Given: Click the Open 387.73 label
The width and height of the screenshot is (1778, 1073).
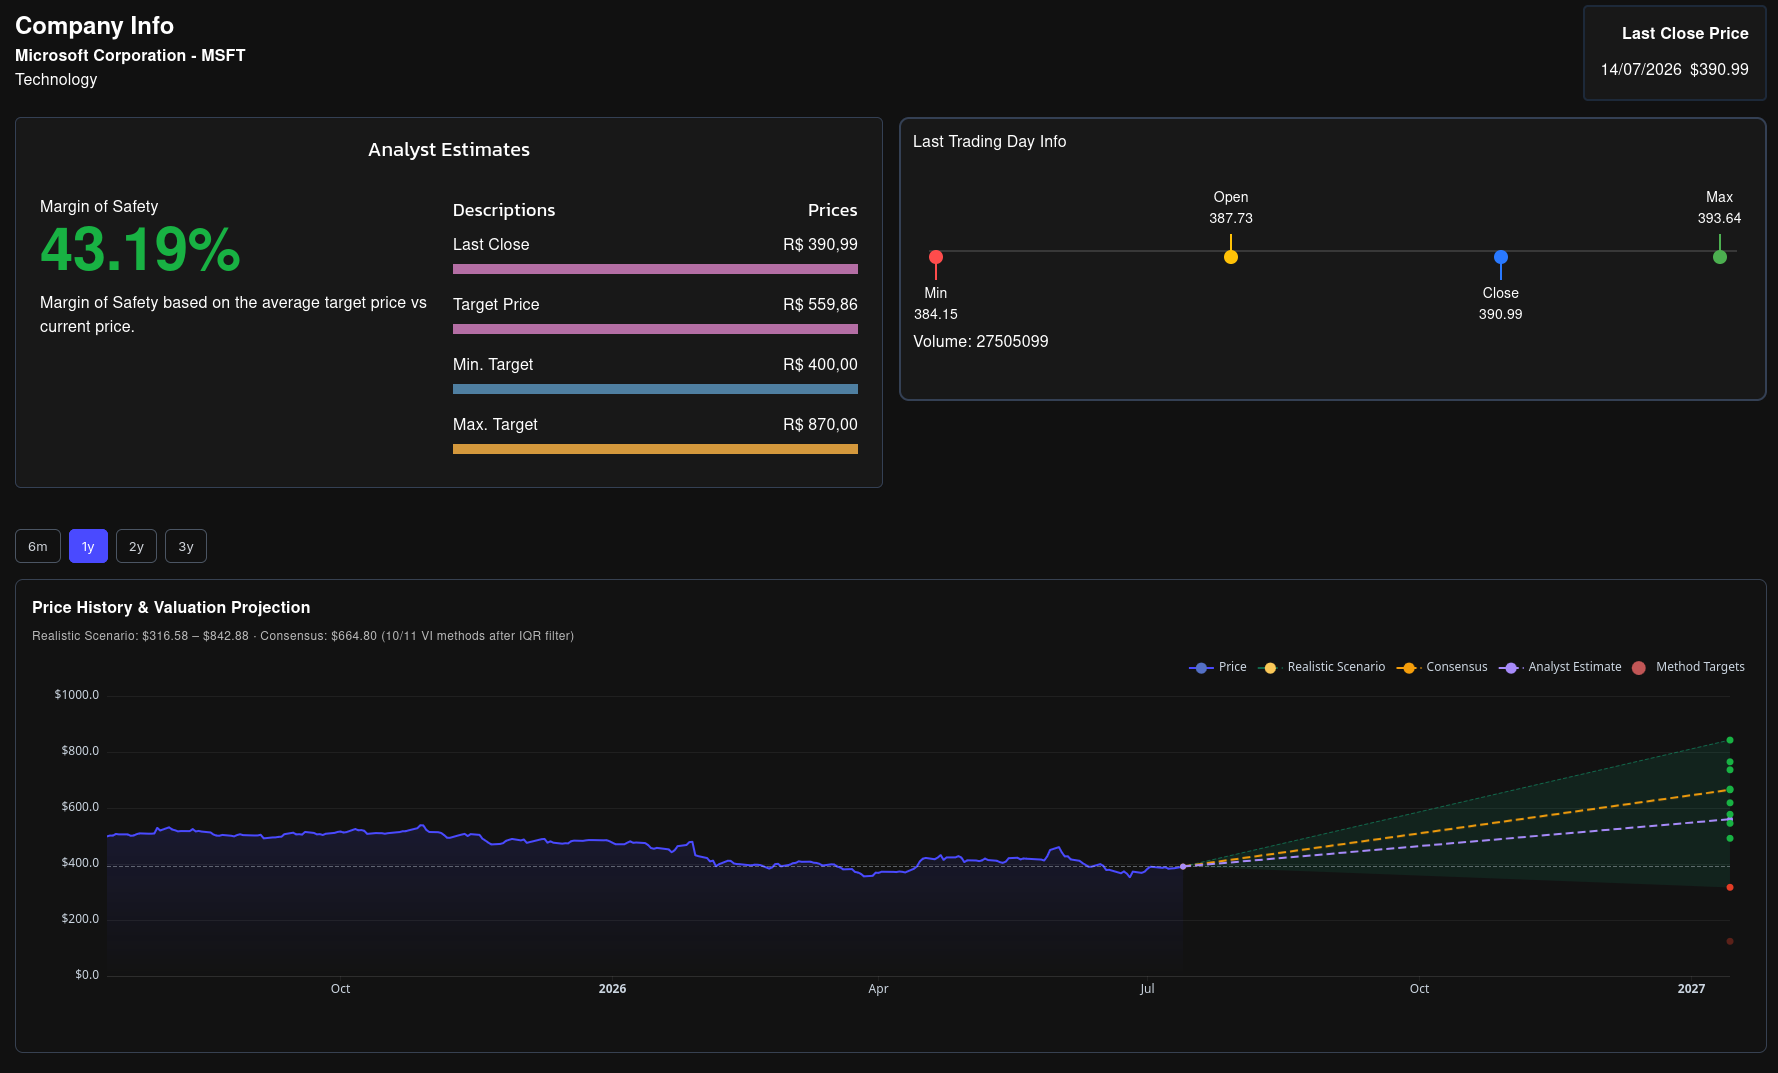Looking at the screenshot, I should 1231,207.
